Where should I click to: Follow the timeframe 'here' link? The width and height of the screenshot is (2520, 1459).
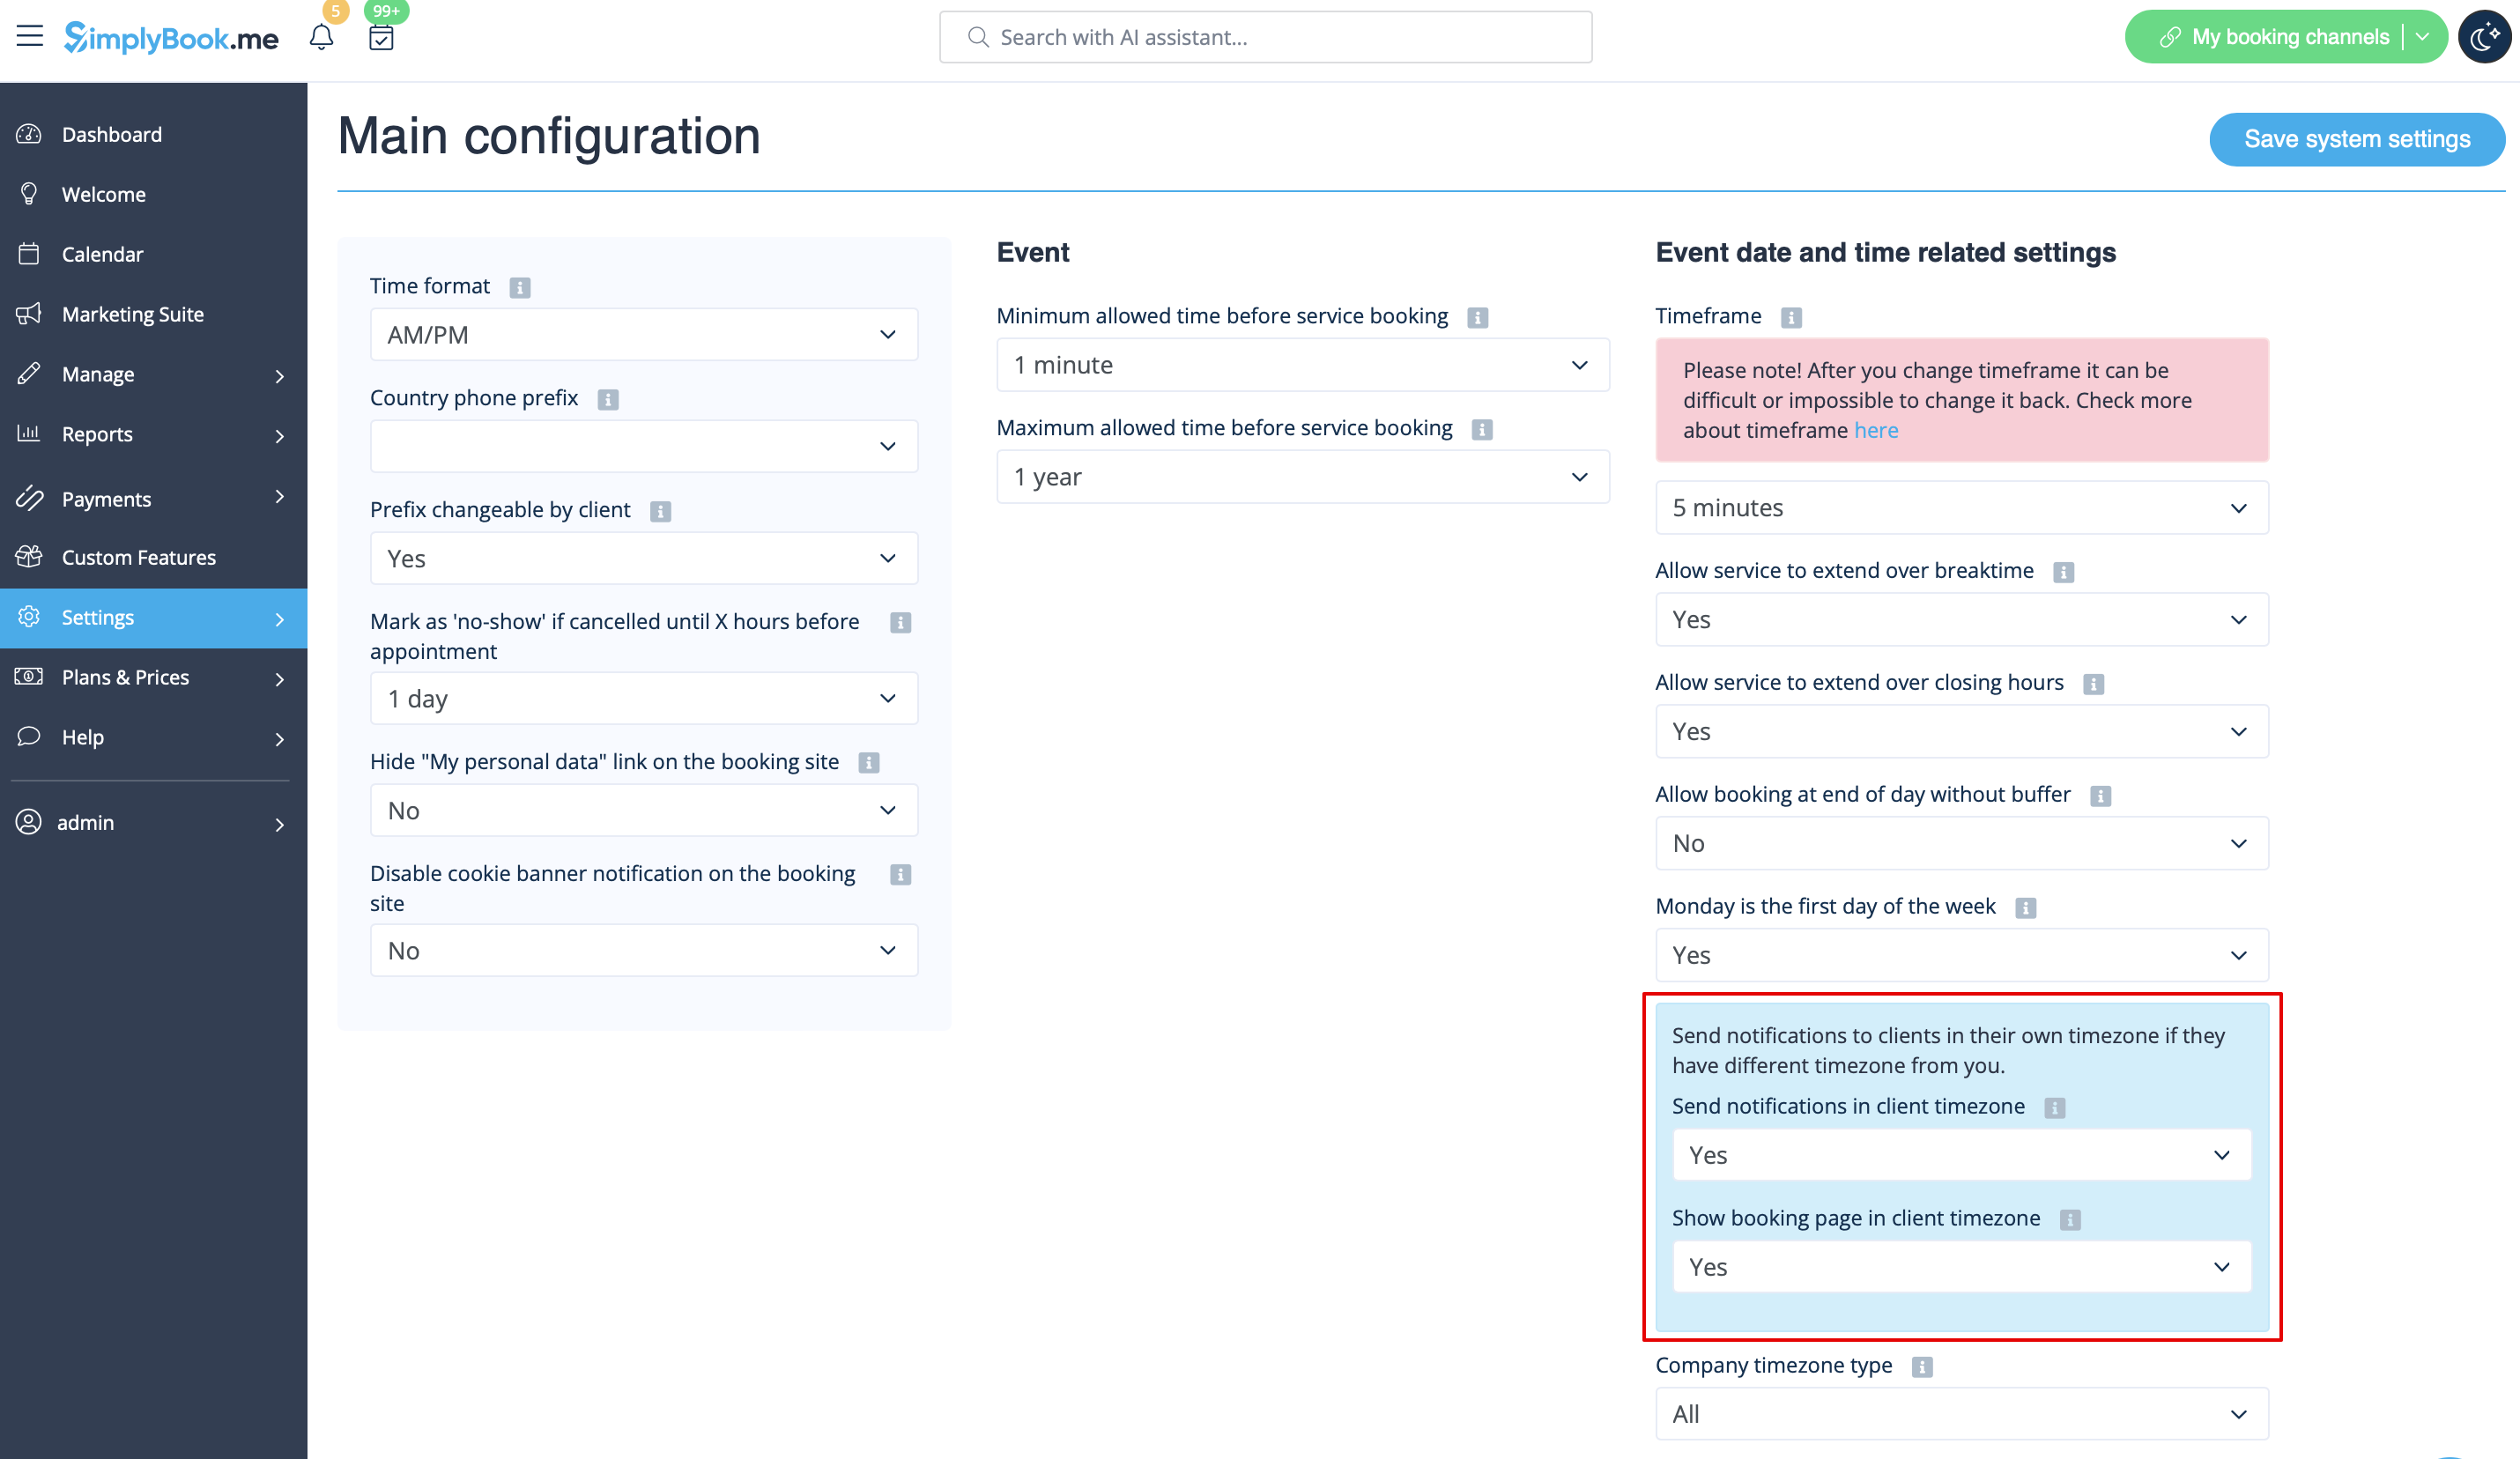tap(1876, 430)
